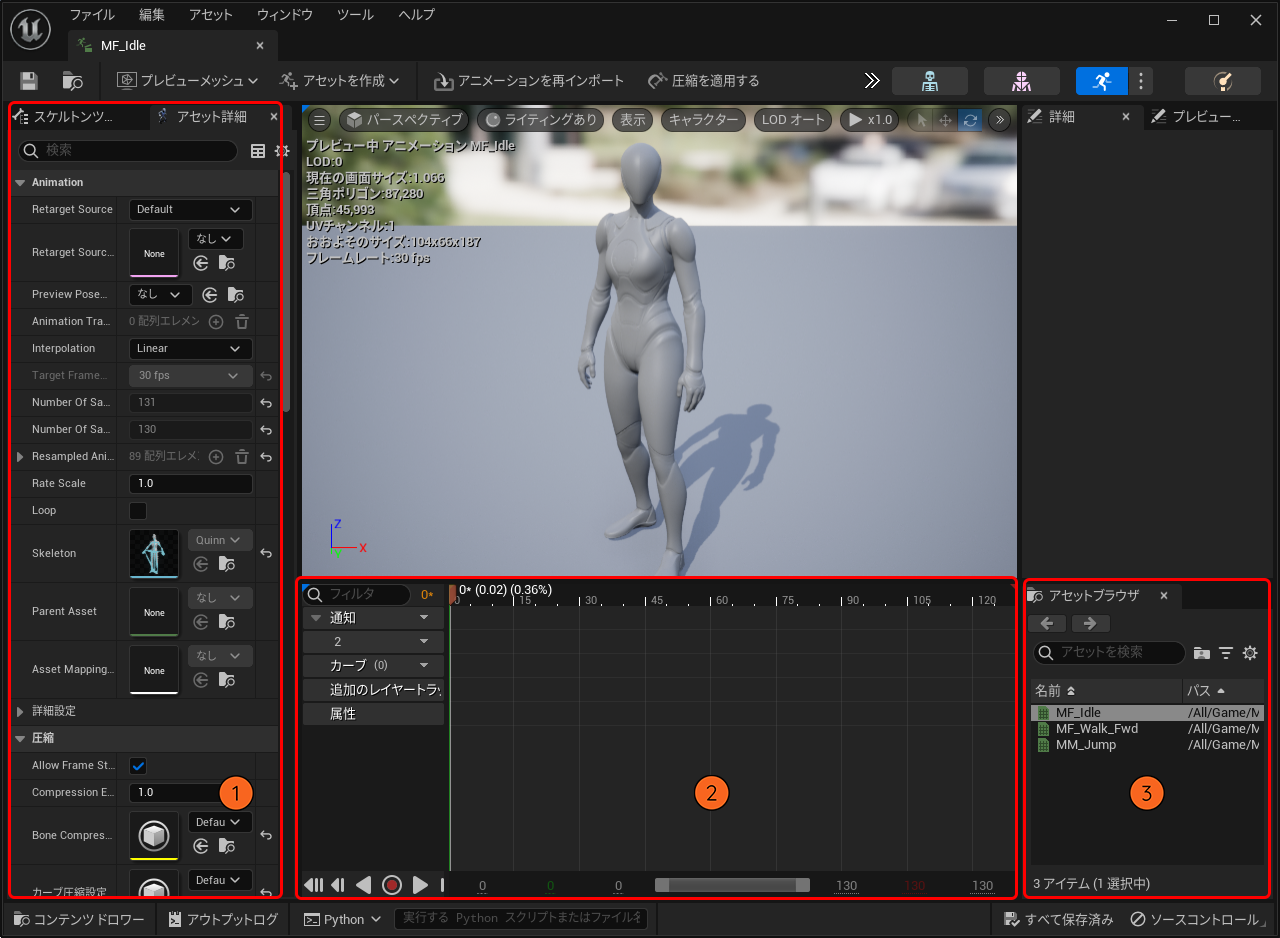Open asset browser settings gear icon
1280x938 pixels.
[1249, 653]
